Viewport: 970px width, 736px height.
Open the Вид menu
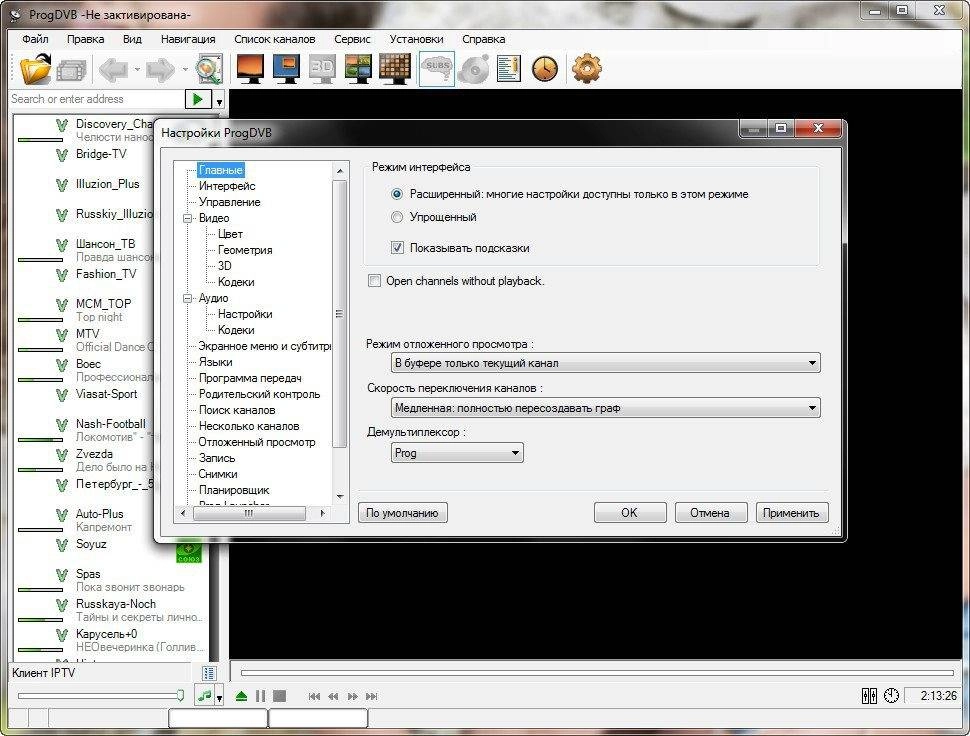132,39
